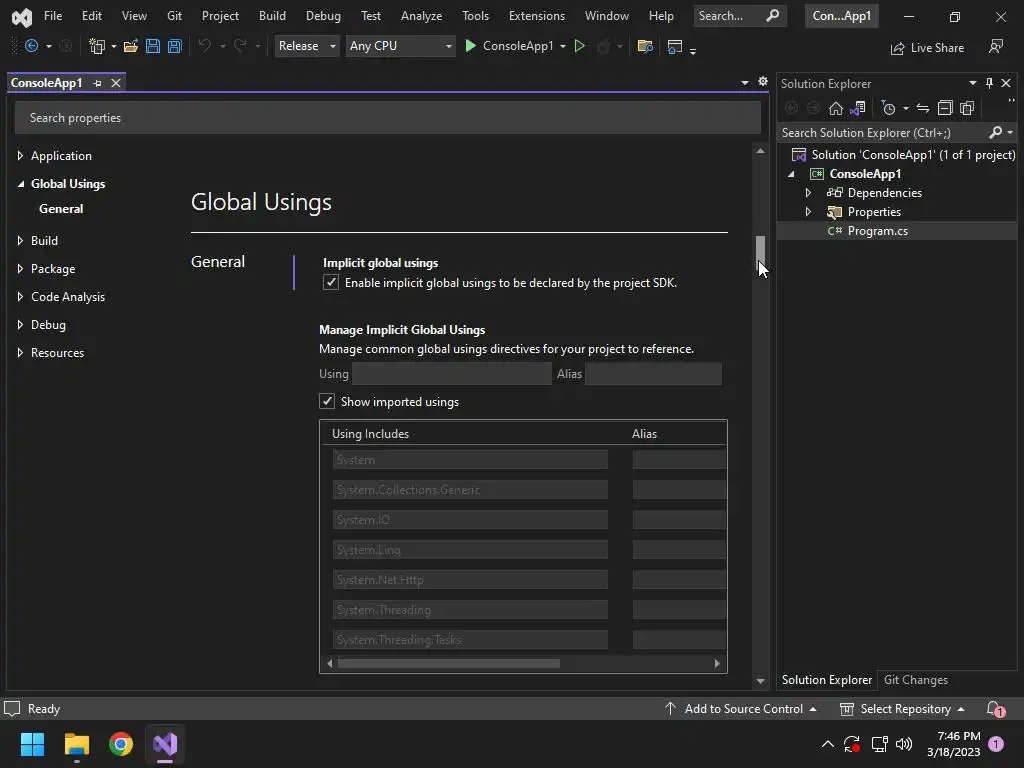Open the Release configuration dropdown
This screenshot has width=1024, height=768.
[307, 46]
